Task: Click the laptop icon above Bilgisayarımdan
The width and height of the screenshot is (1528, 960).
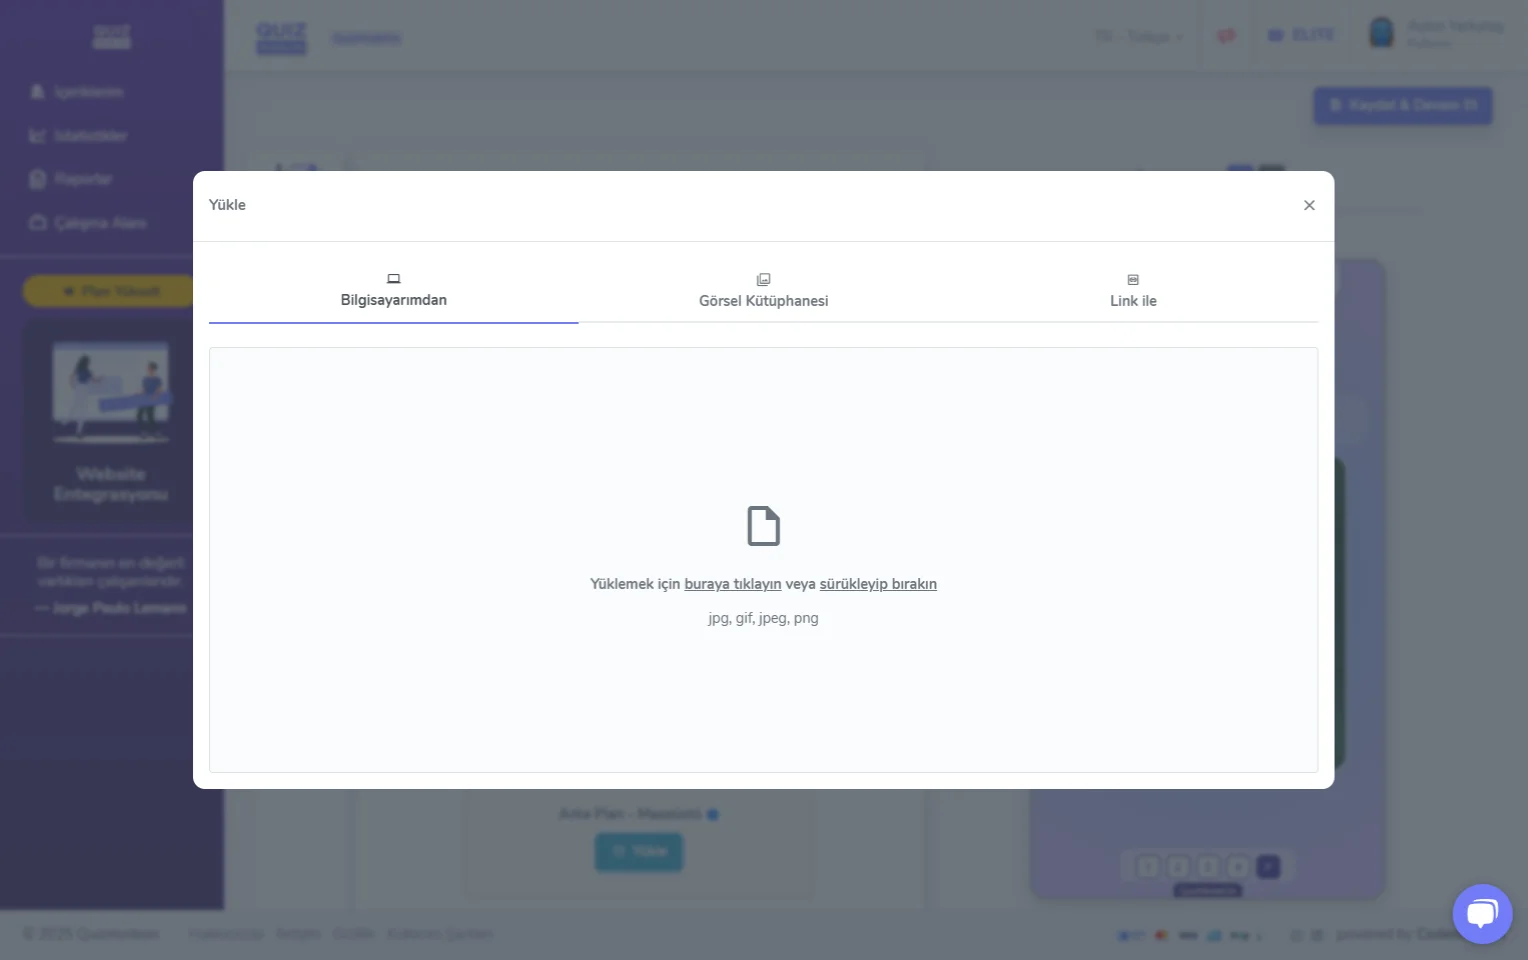Action: (393, 279)
